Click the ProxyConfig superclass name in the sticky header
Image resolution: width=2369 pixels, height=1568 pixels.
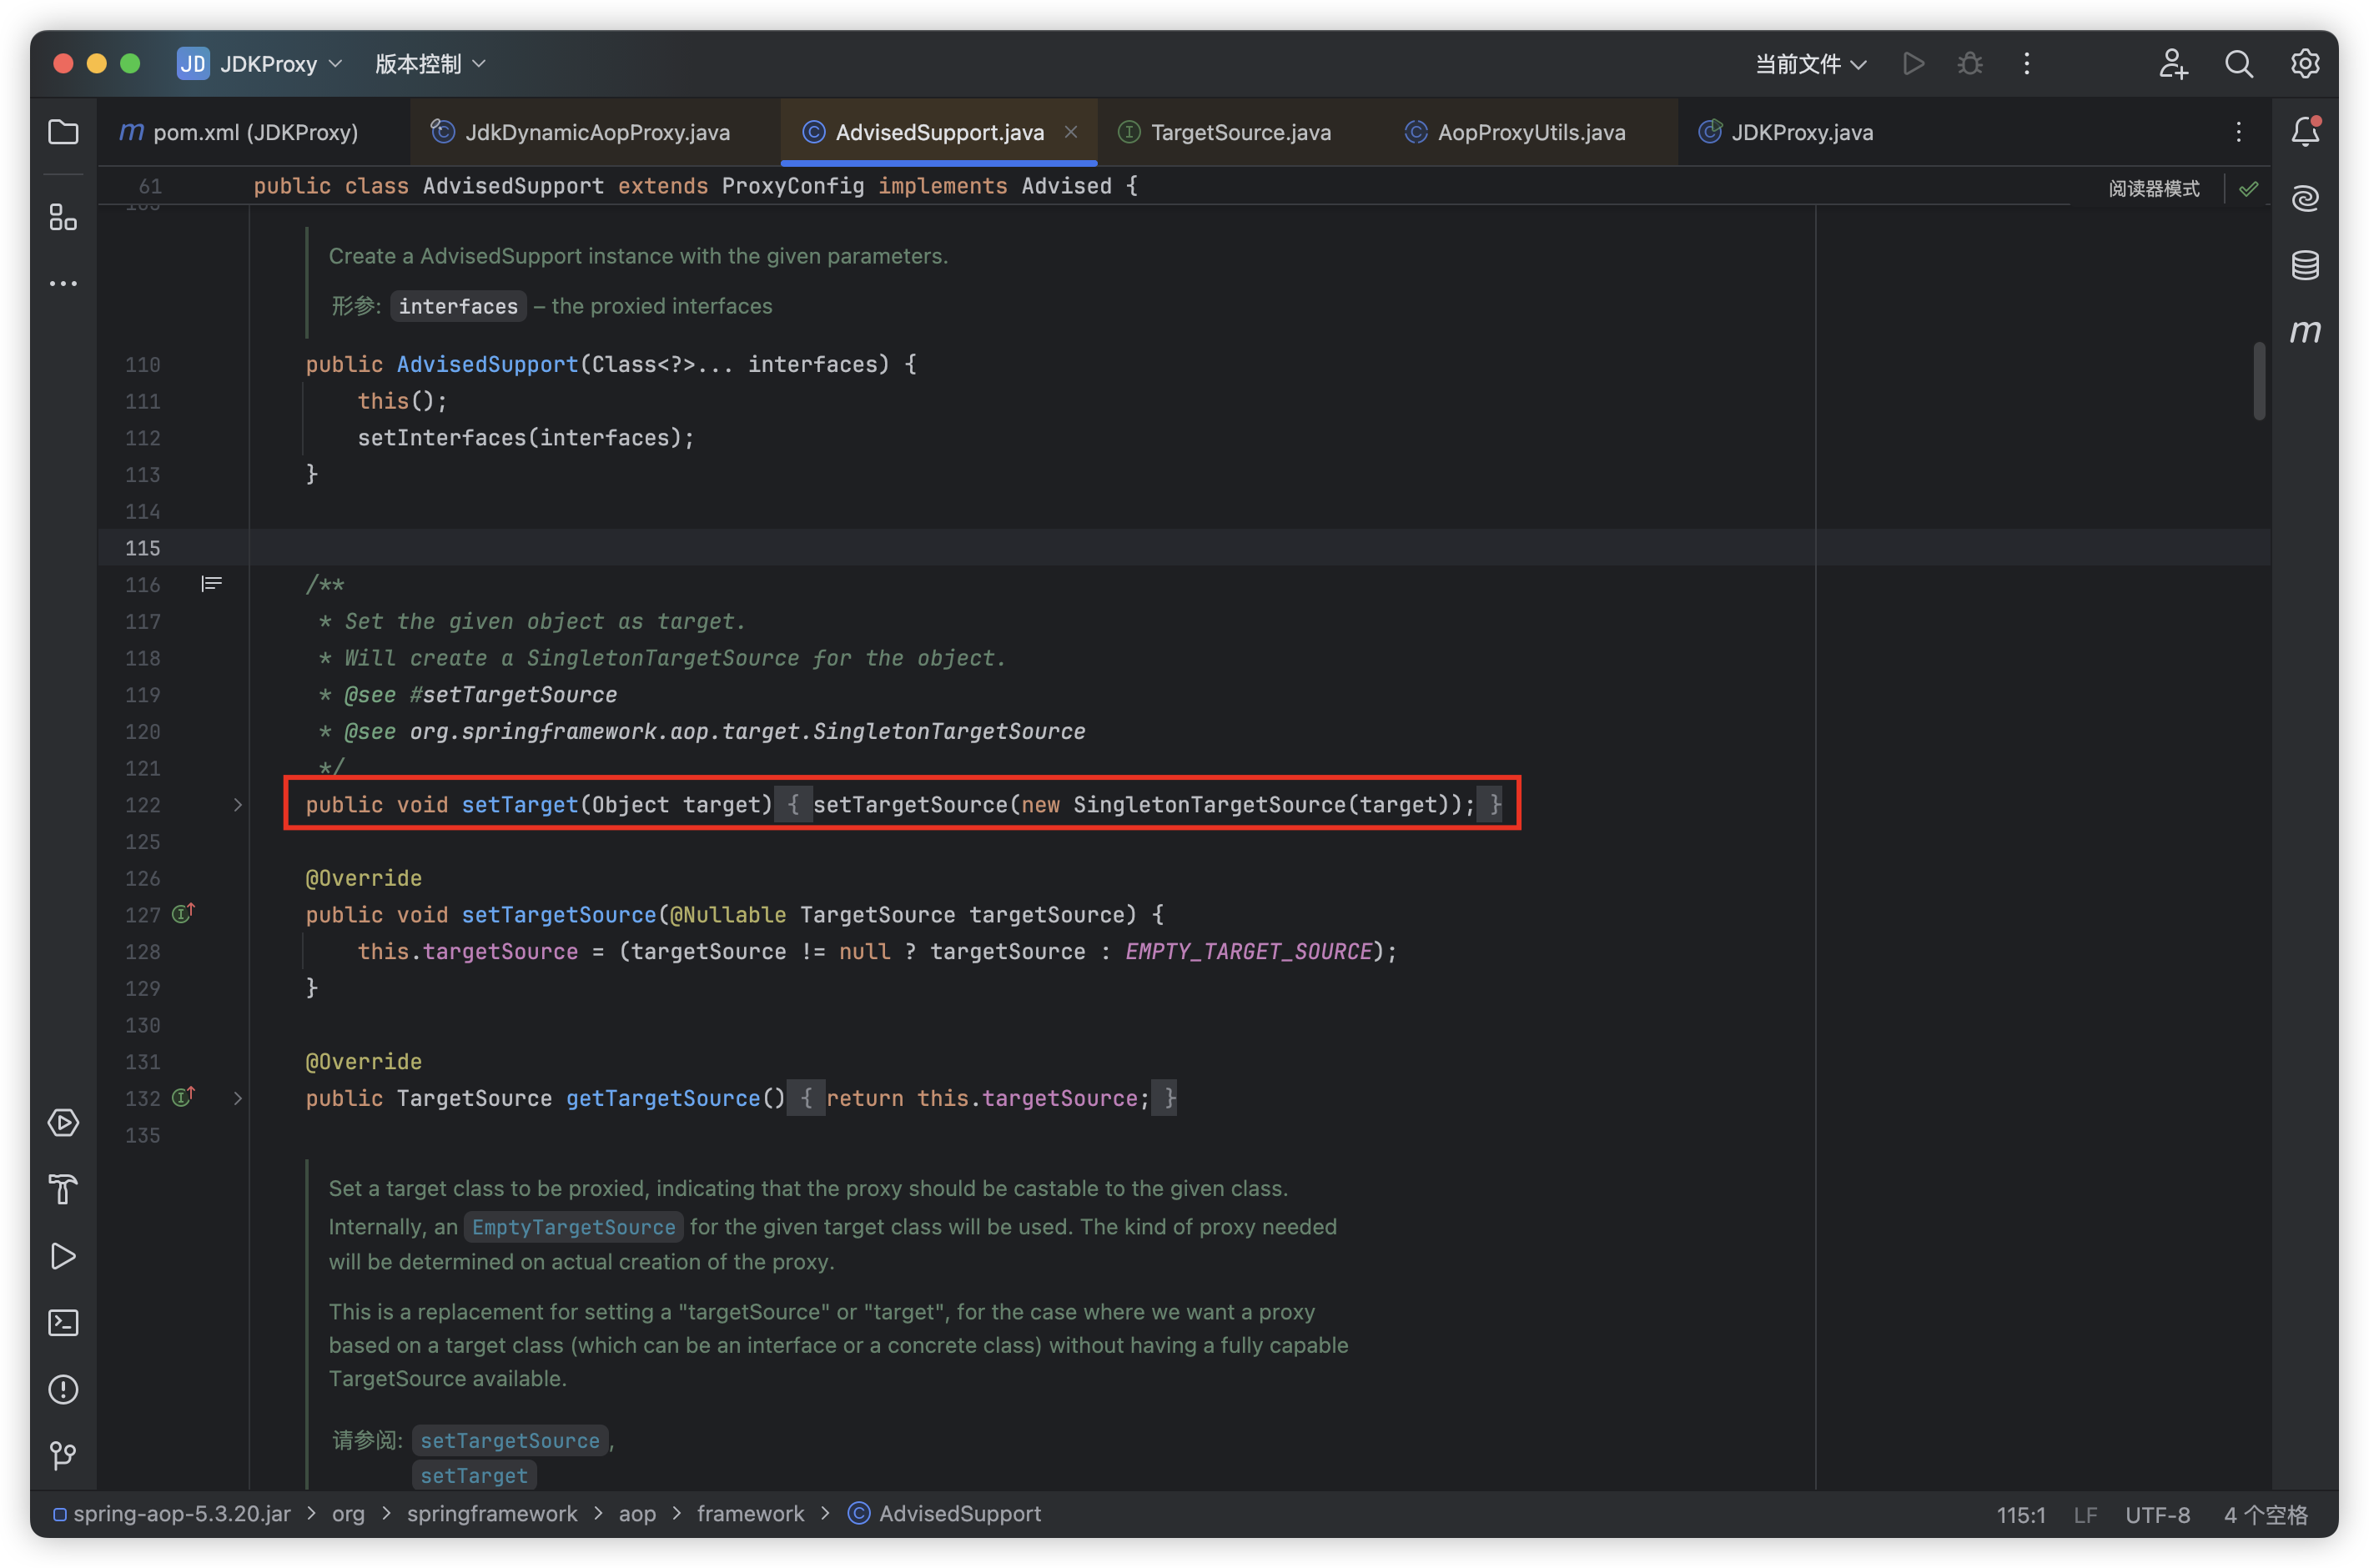pos(792,186)
